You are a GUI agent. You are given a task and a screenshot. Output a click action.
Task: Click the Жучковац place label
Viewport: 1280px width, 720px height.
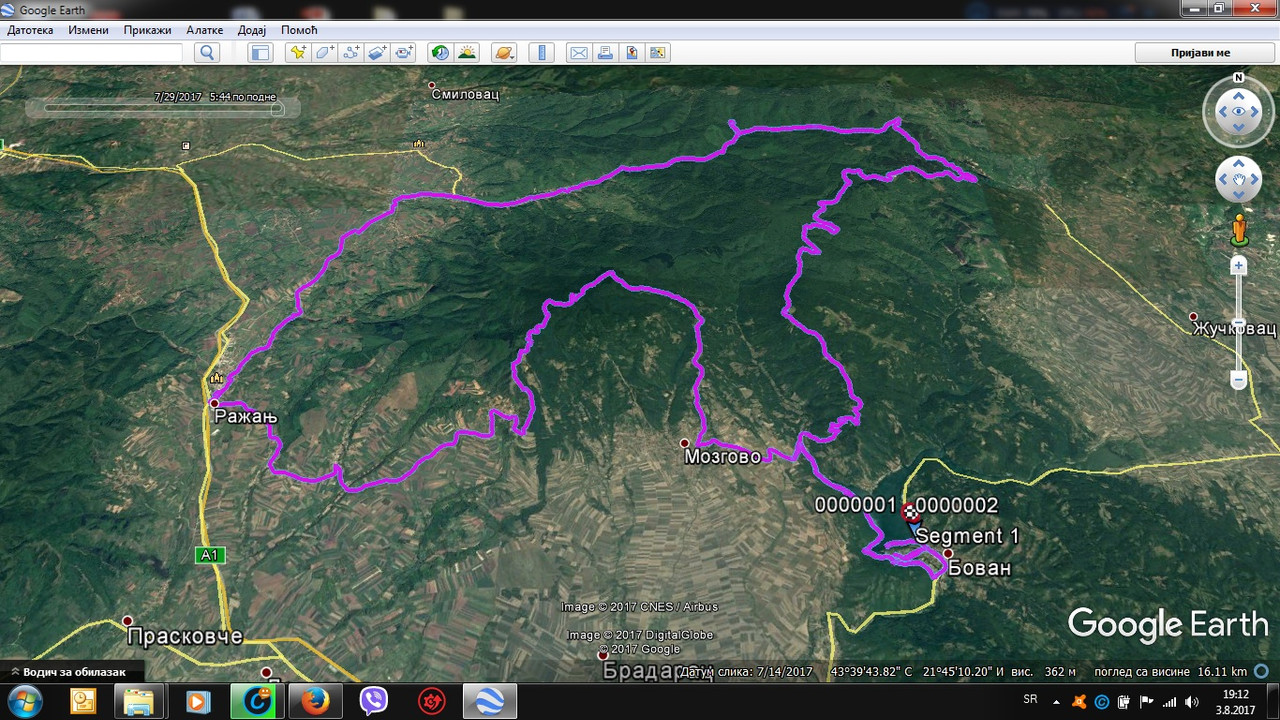1234,329
